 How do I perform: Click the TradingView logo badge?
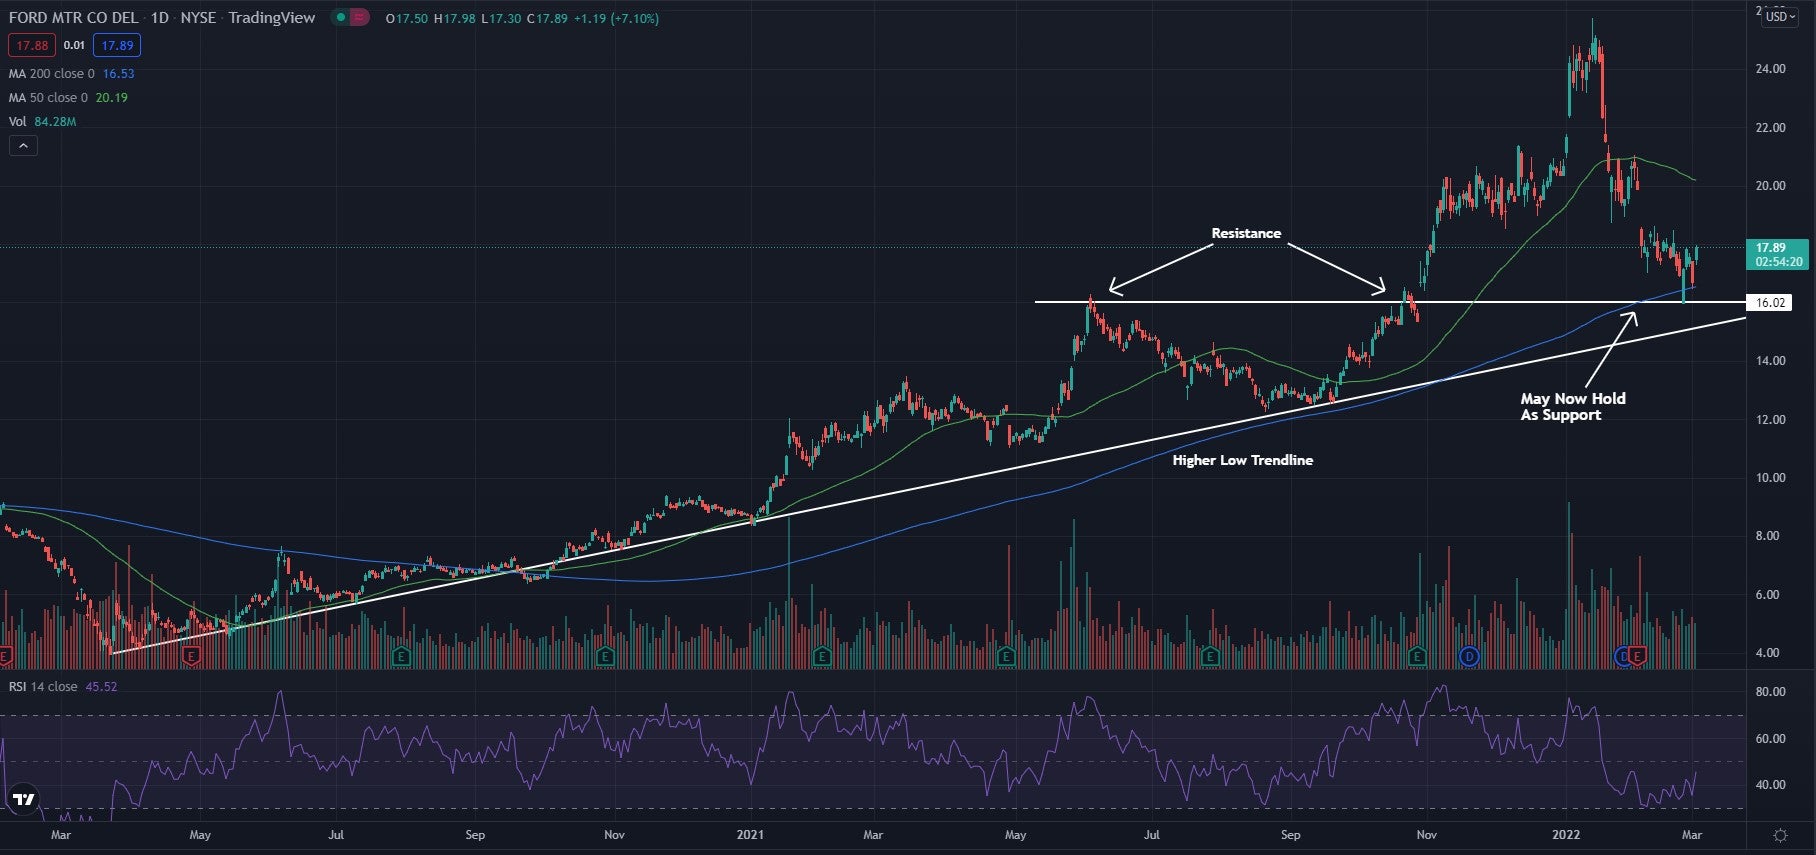tap(23, 799)
